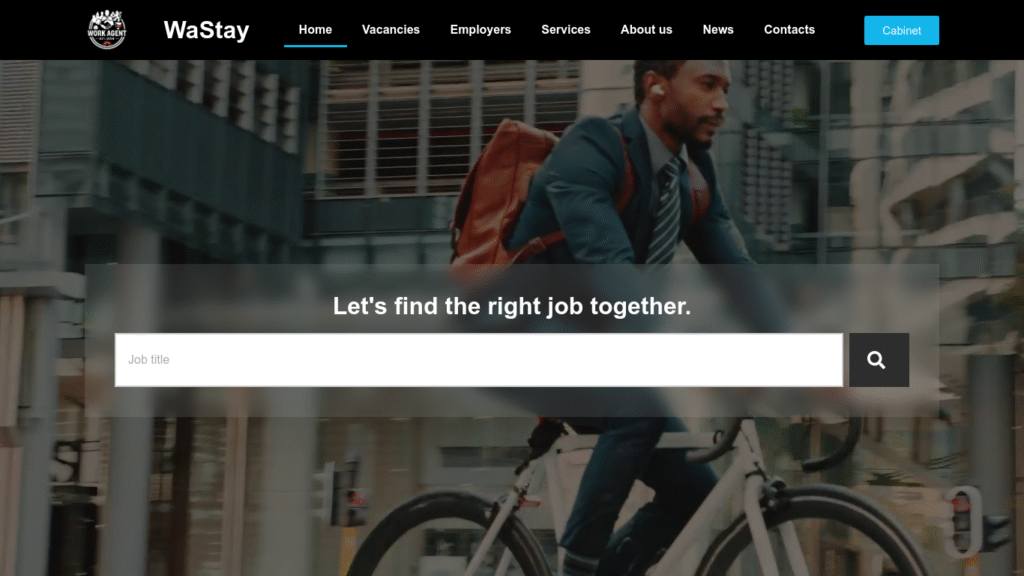The height and width of the screenshot is (576, 1024).
Task: Click the blue underline beneath Home
Action: (x=315, y=46)
